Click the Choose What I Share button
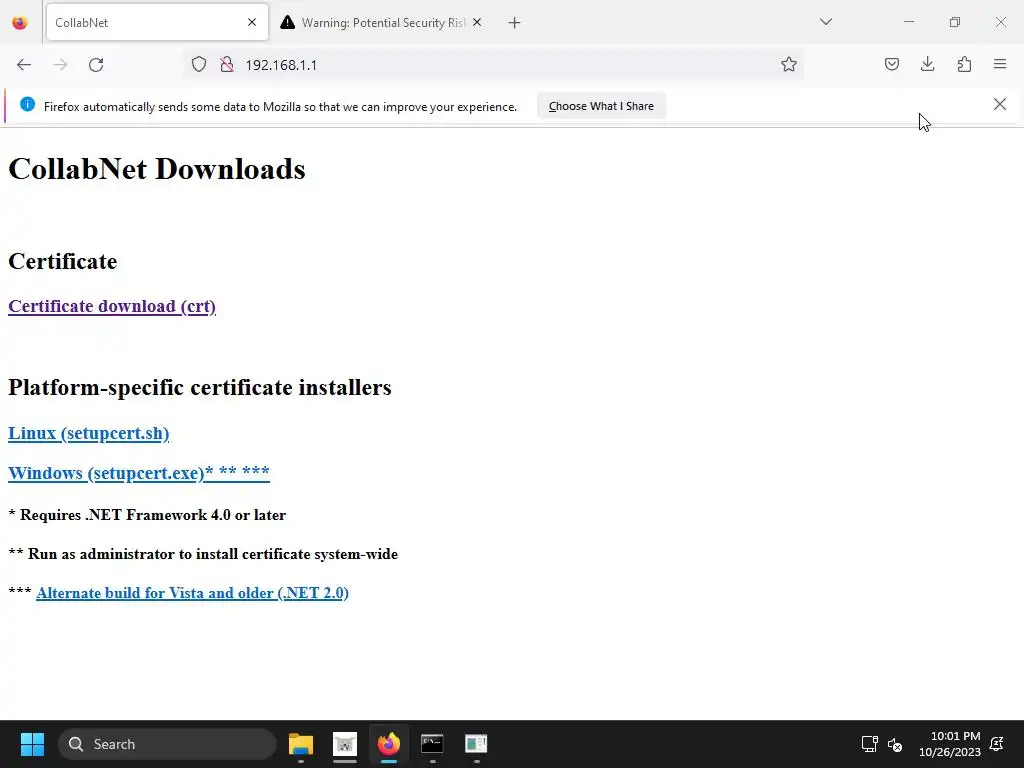This screenshot has width=1024, height=768. pos(601,106)
